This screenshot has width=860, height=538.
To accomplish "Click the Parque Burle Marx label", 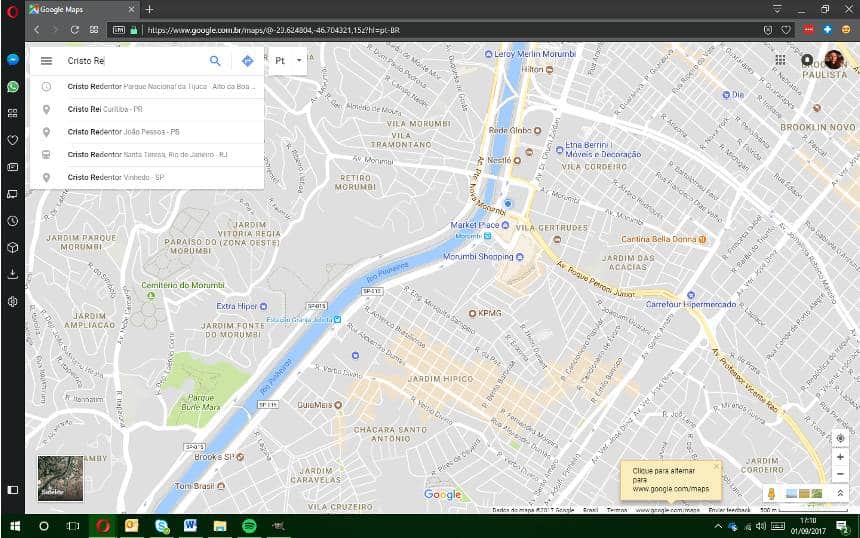I will point(201,402).
